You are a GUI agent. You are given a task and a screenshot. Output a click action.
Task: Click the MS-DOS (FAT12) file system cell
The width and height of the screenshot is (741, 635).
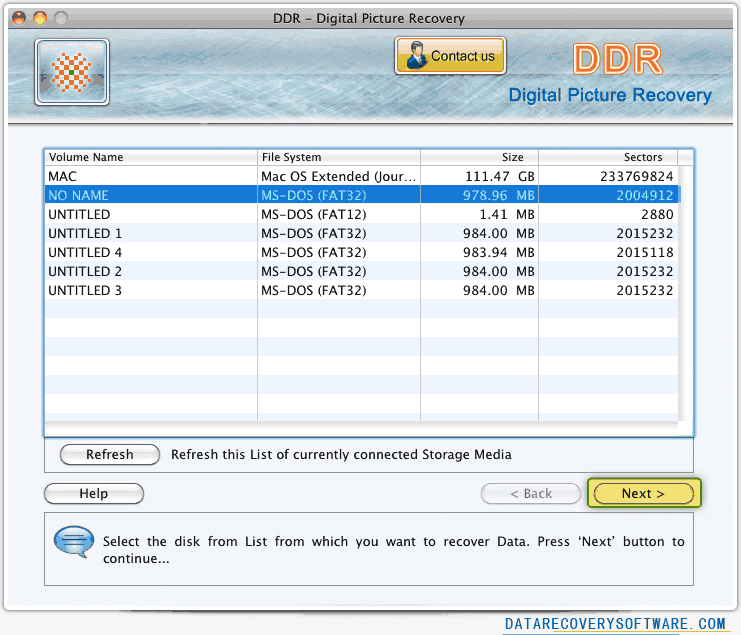(x=339, y=214)
